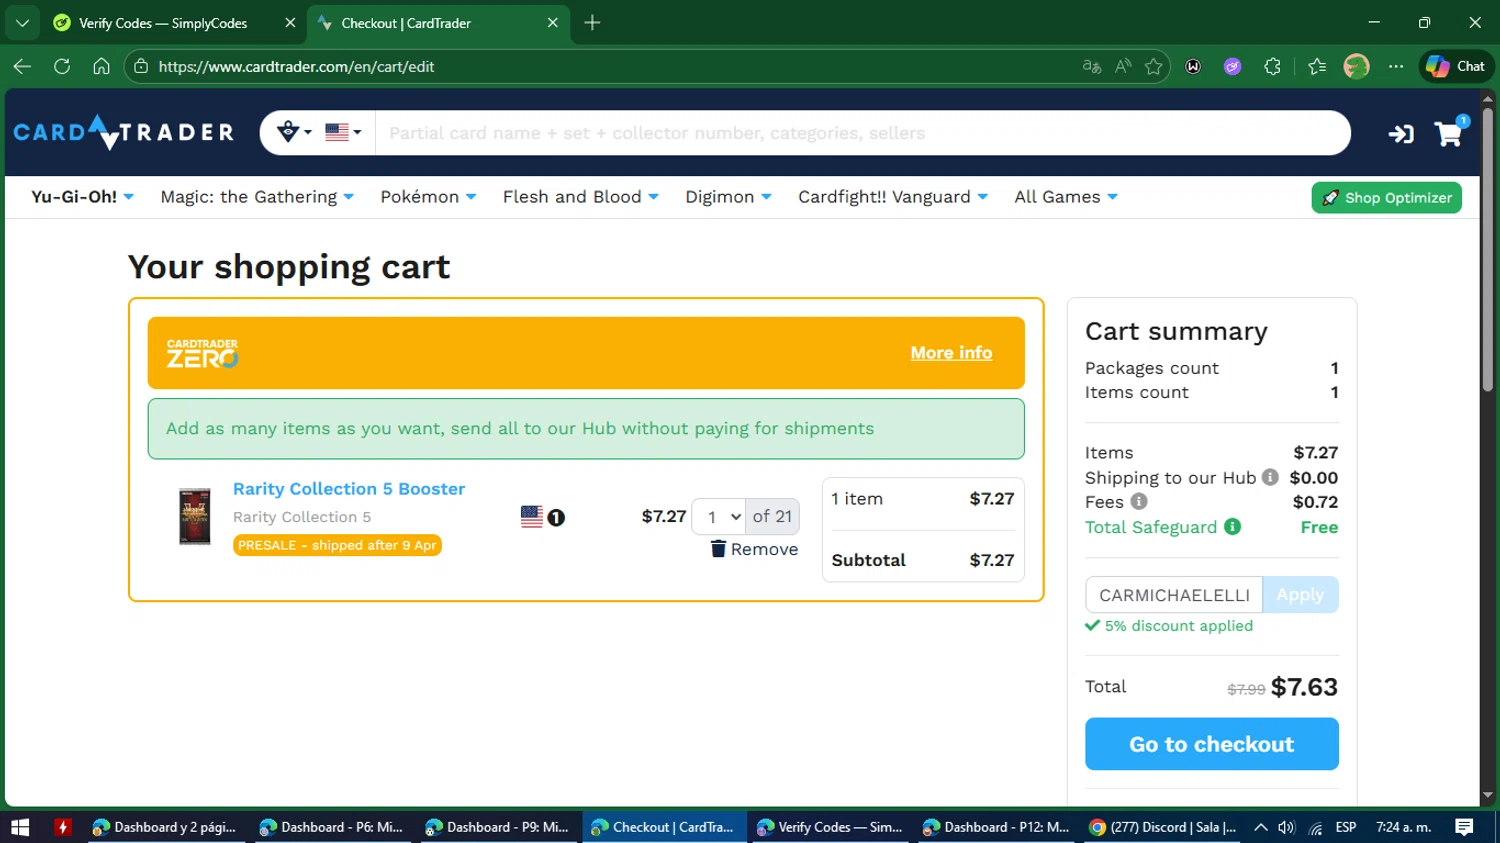The image size is (1500, 843).
Task: Open the browser profile avatar
Action: point(1356,66)
